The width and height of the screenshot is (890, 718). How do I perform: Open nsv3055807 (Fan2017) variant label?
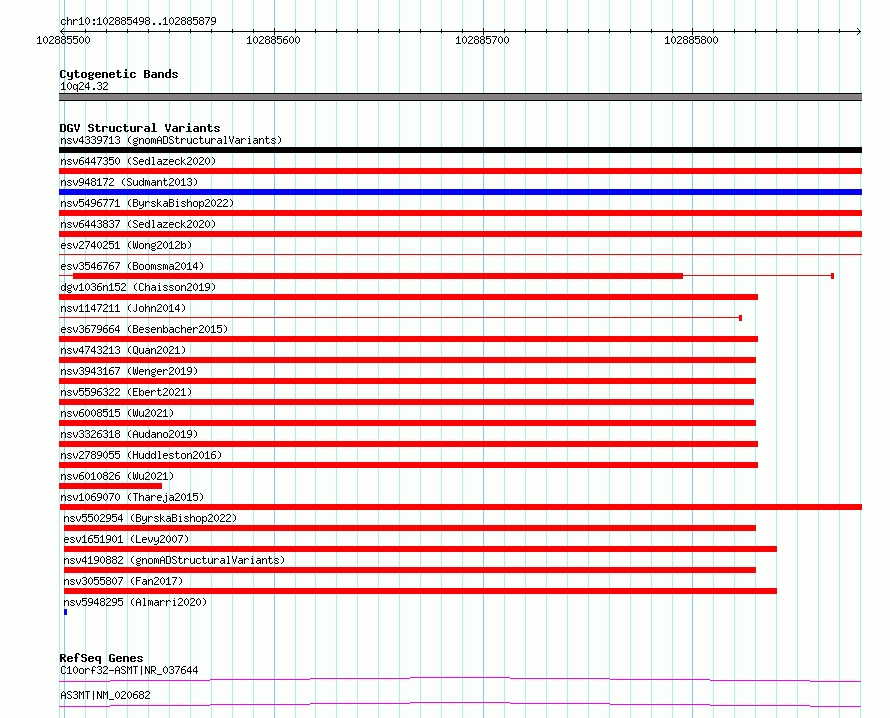[123, 581]
